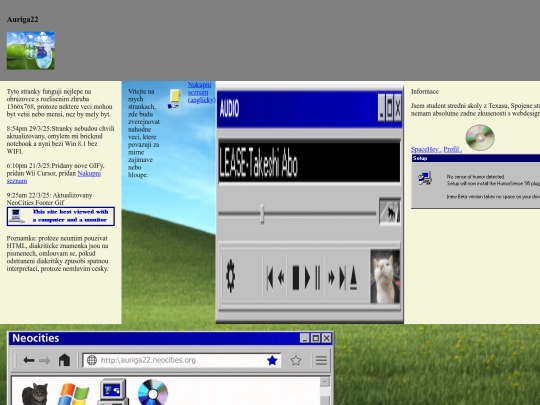Stop playback in the audio player
The width and height of the screenshot is (540, 405).
click(296, 277)
